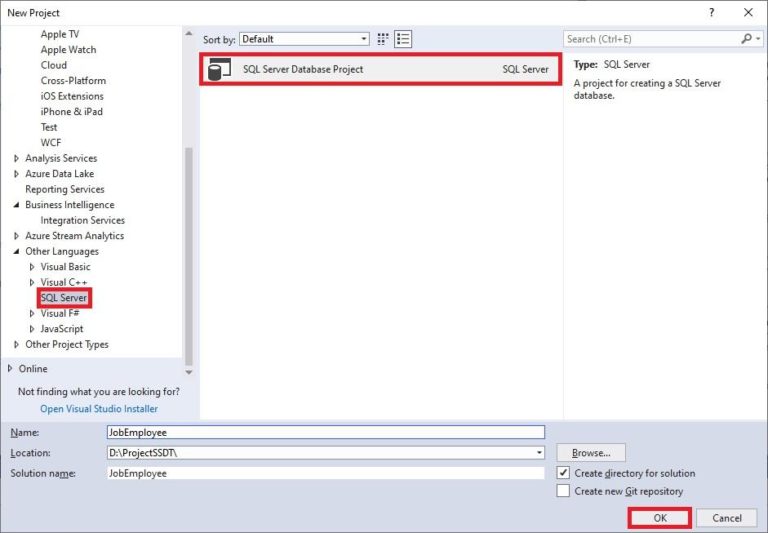Click the search magnifier icon
The height and width of the screenshot is (533, 768).
click(746, 39)
